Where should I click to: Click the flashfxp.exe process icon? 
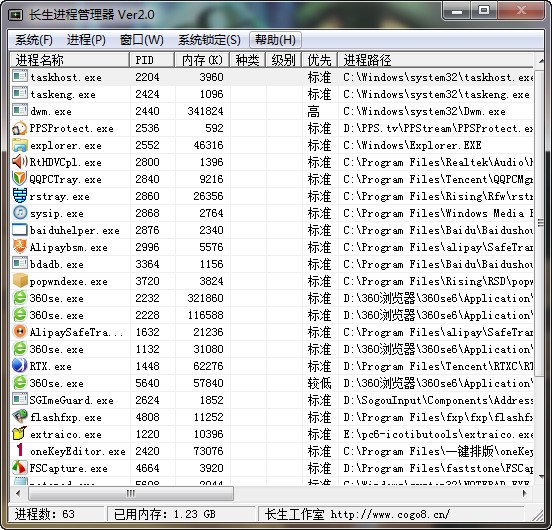19,417
